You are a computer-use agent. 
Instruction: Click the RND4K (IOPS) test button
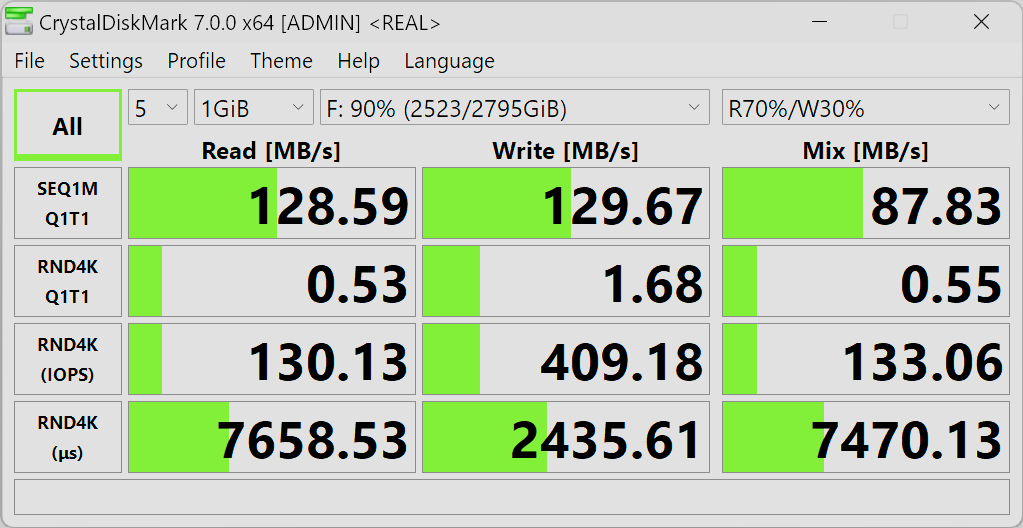click(x=68, y=359)
